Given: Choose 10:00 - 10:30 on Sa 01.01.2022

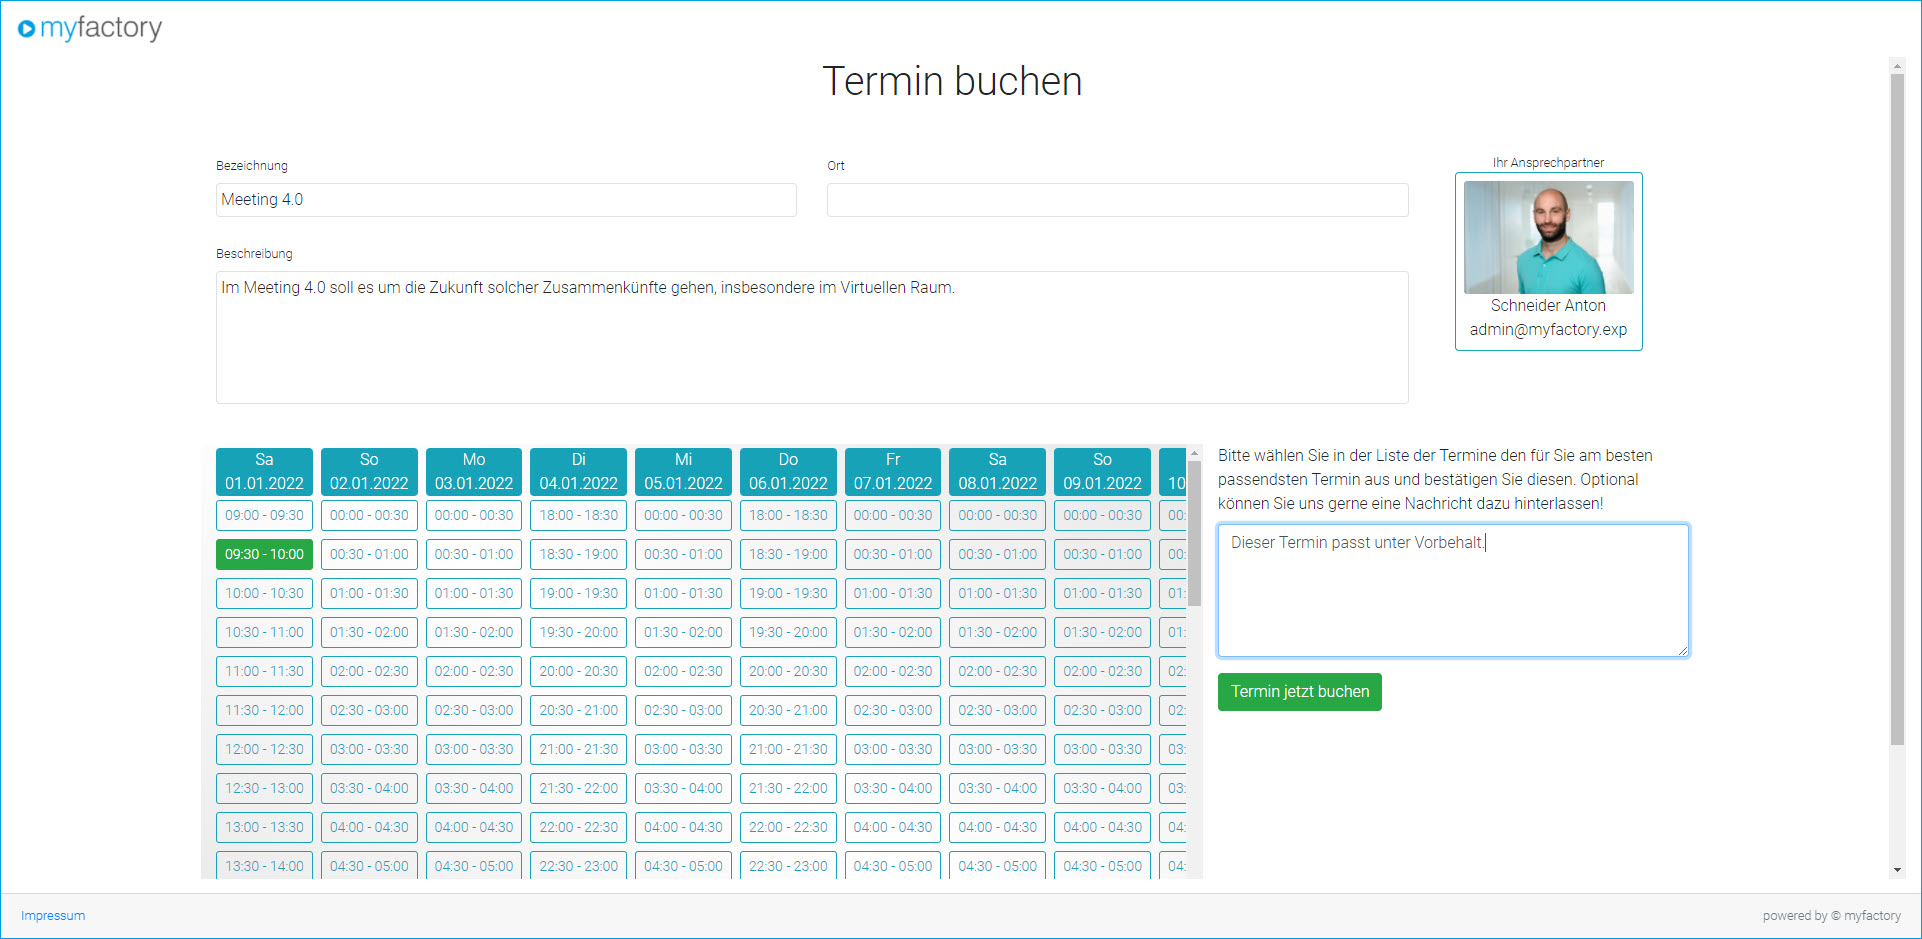Looking at the screenshot, I should pos(264,593).
